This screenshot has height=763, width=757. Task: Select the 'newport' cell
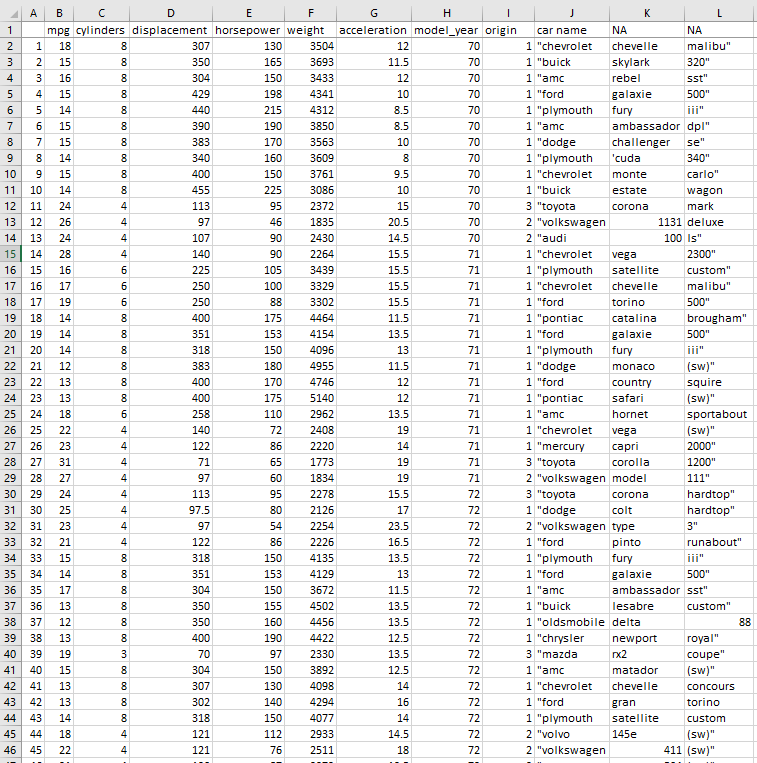pyautogui.click(x=647, y=638)
